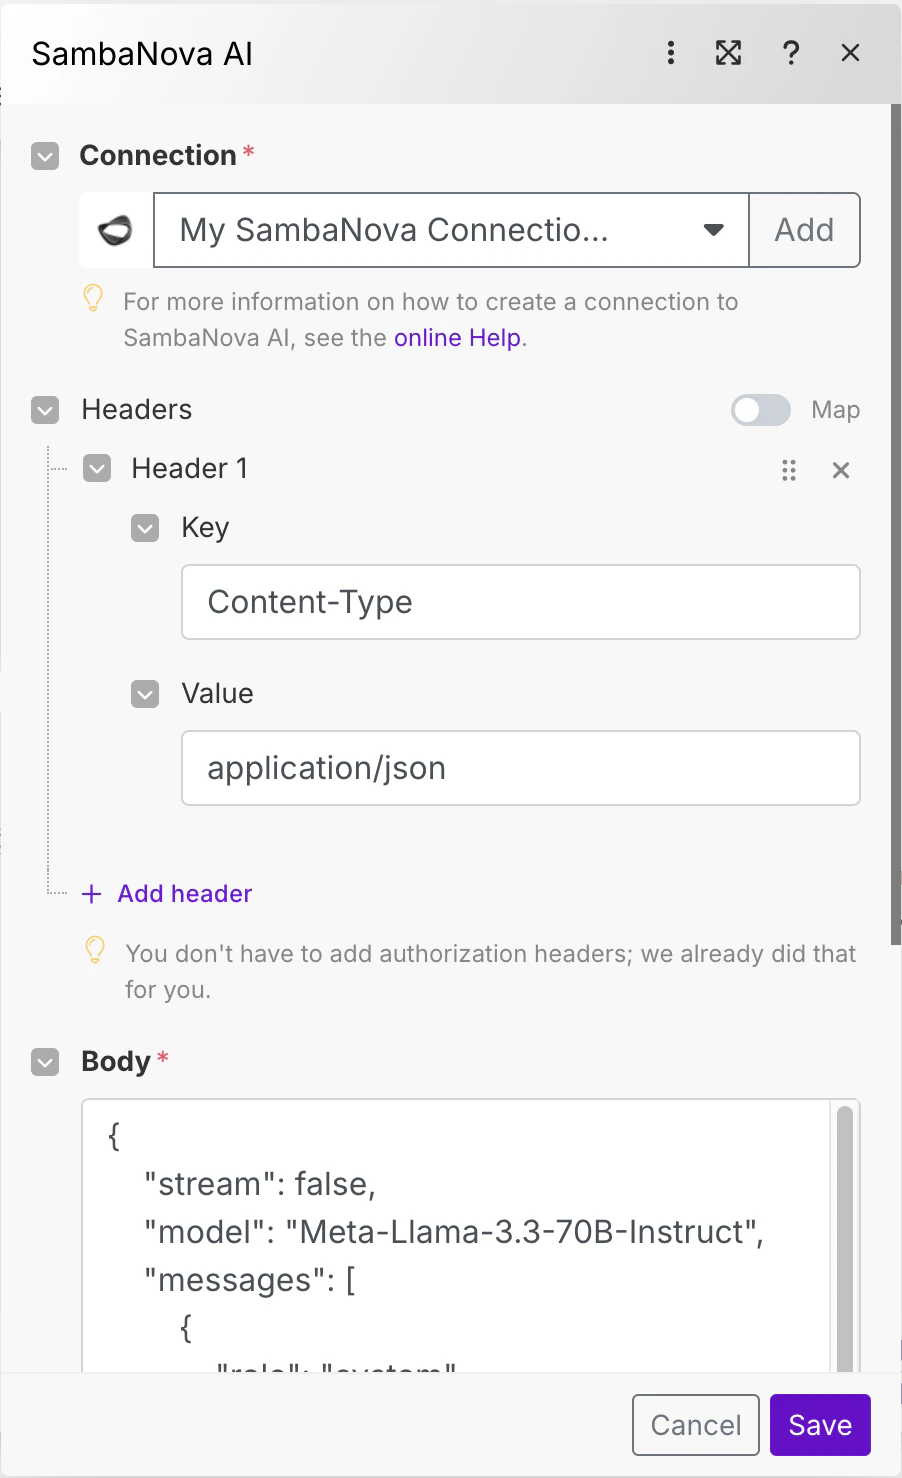The width and height of the screenshot is (902, 1478).
Task: Uncheck the Body checkbox
Action: [x=44, y=1062]
